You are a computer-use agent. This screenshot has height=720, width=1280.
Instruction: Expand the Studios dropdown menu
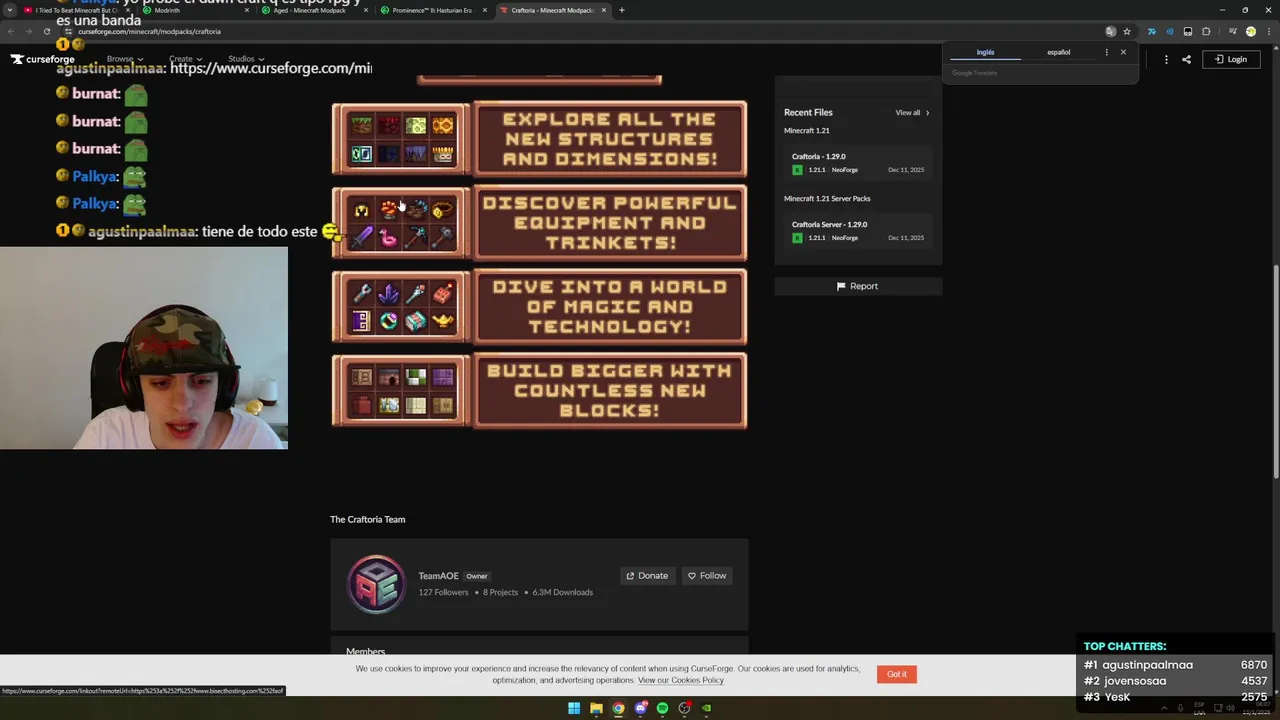[246, 59]
